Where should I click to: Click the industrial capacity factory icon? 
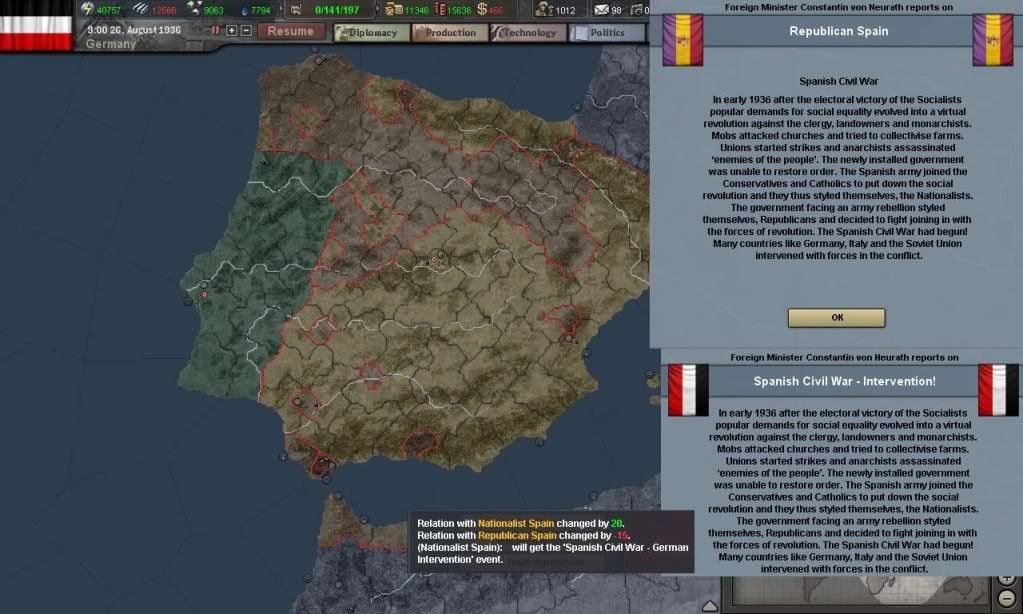click(295, 9)
